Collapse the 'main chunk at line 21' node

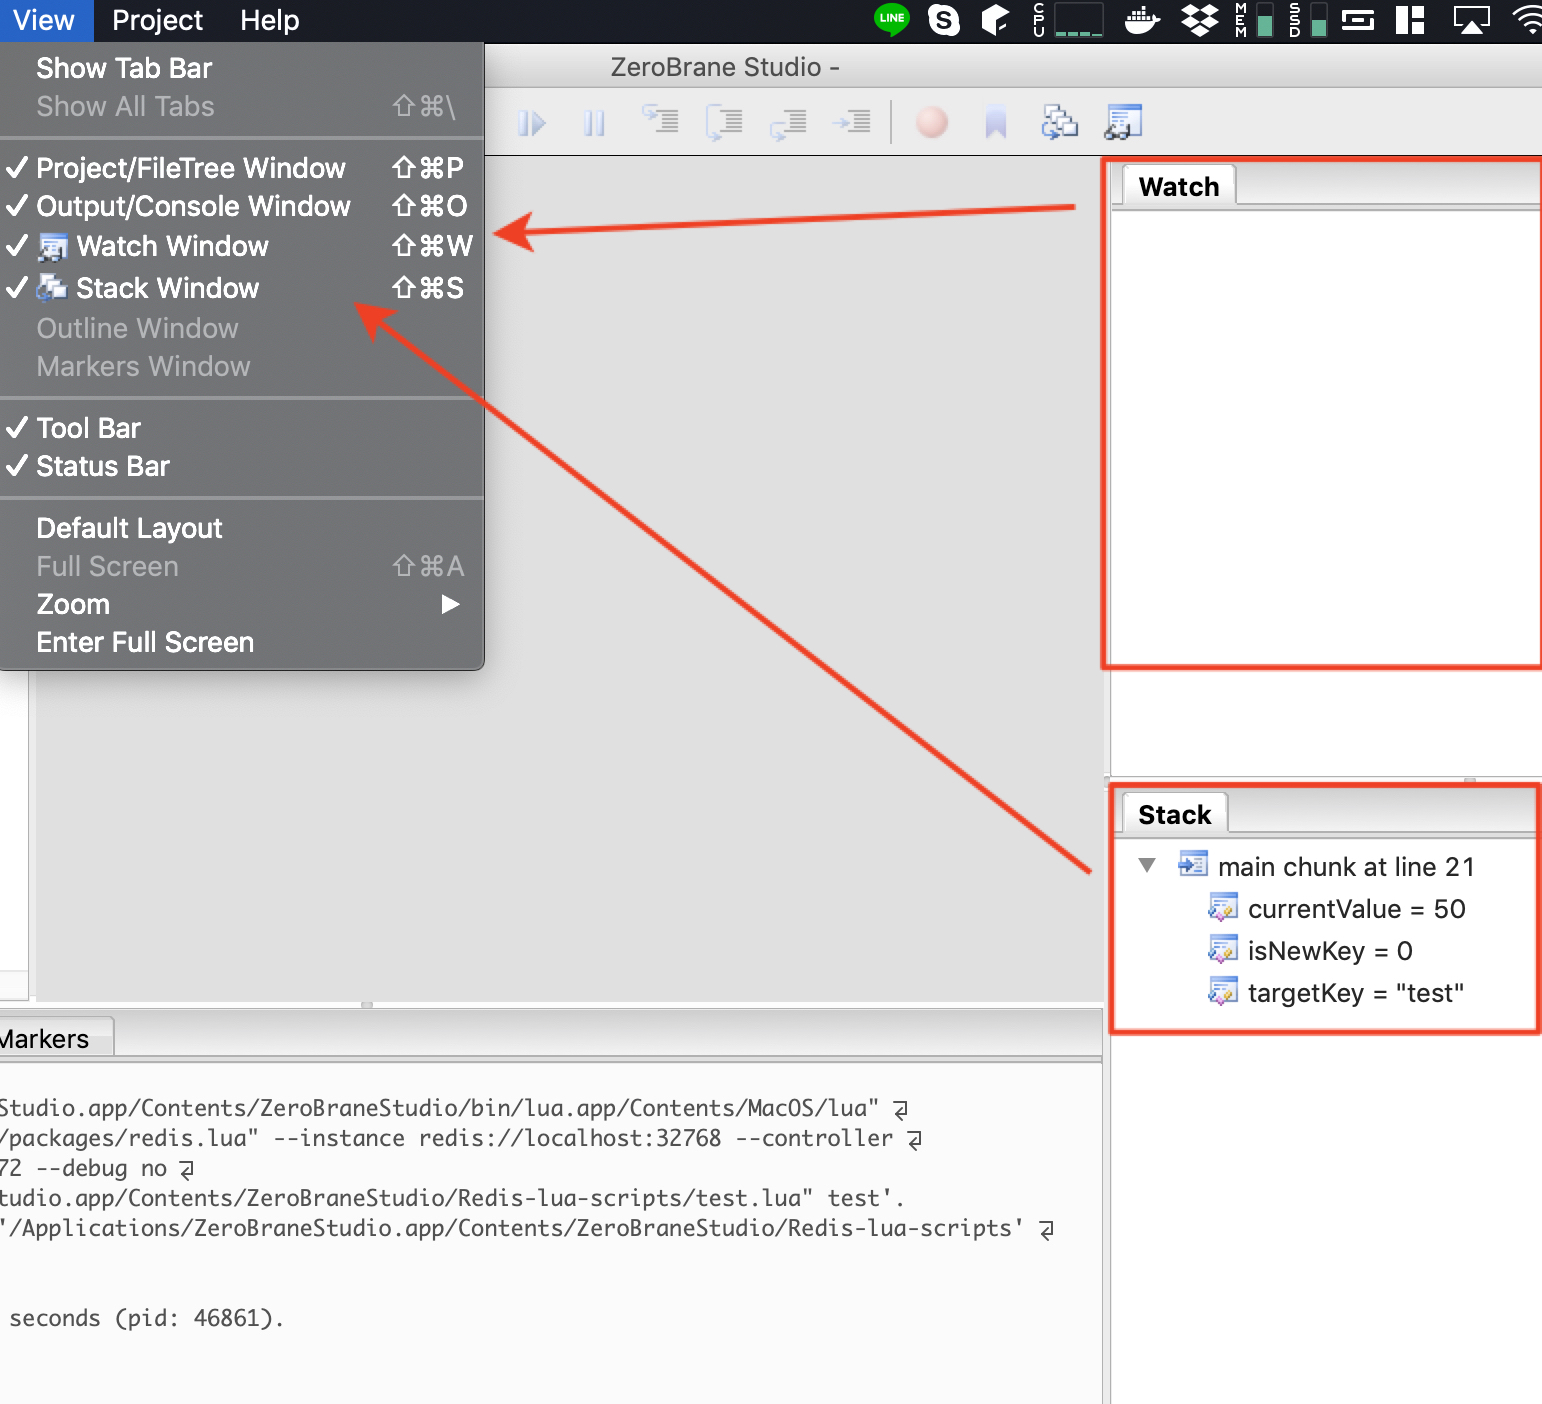pos(1147,866)
